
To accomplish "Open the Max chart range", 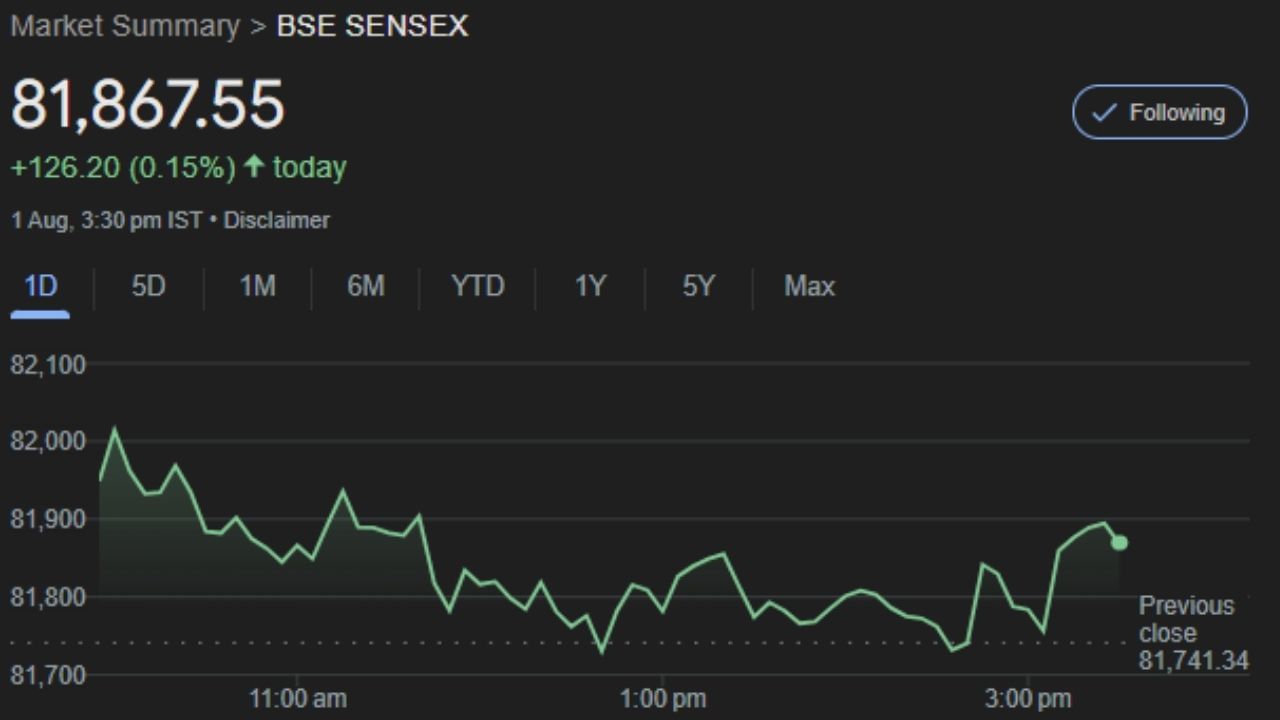I will (x=809, y=287).
